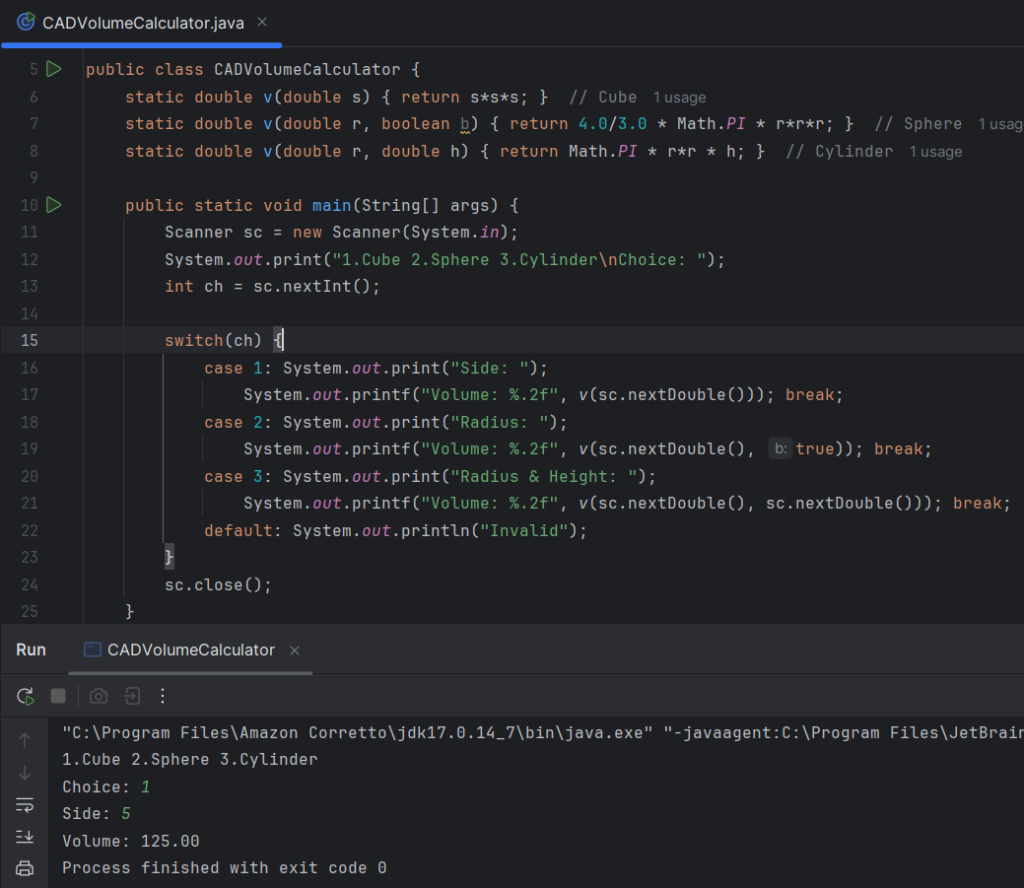The width and height of the screenshot is (1024, 888).
Task: Close the CADVolumeCalculator.java editor tab
Action: click(x=264, y=23)
